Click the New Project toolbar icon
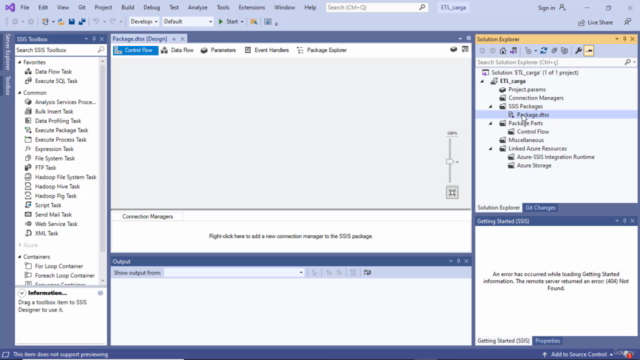 pos(45,22)
